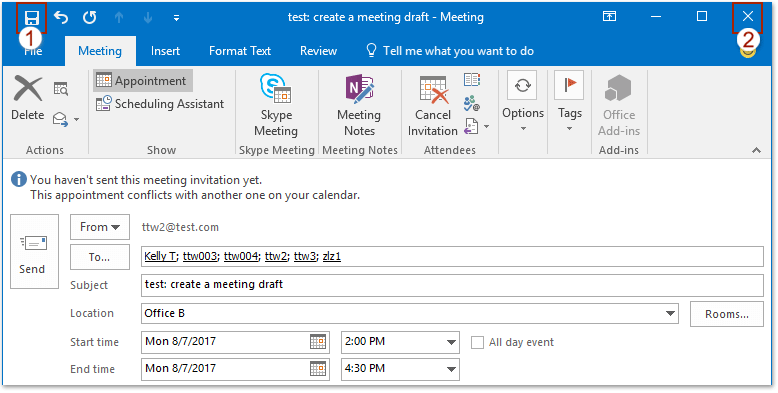Click the To... button
778x393 pixels.
100,257
